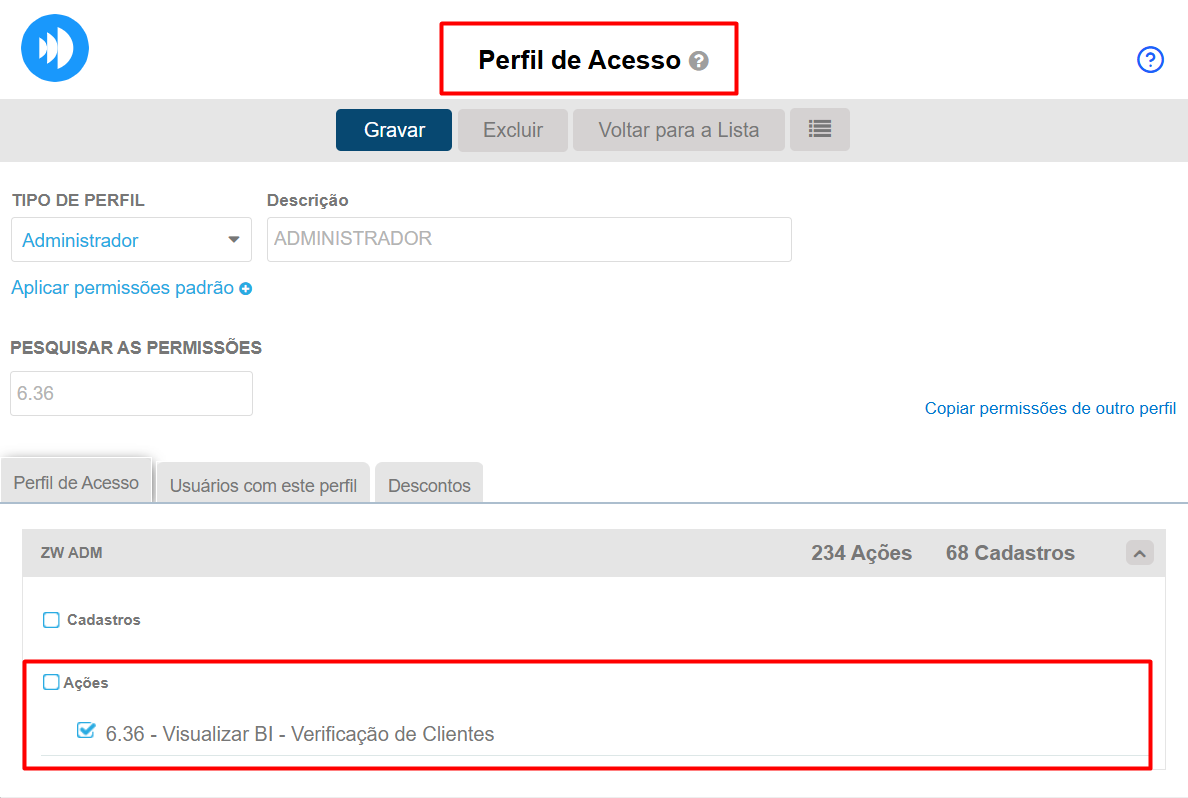Go back with Voltar para a Lista
1188x798 pixels.
tap(678, 130)
